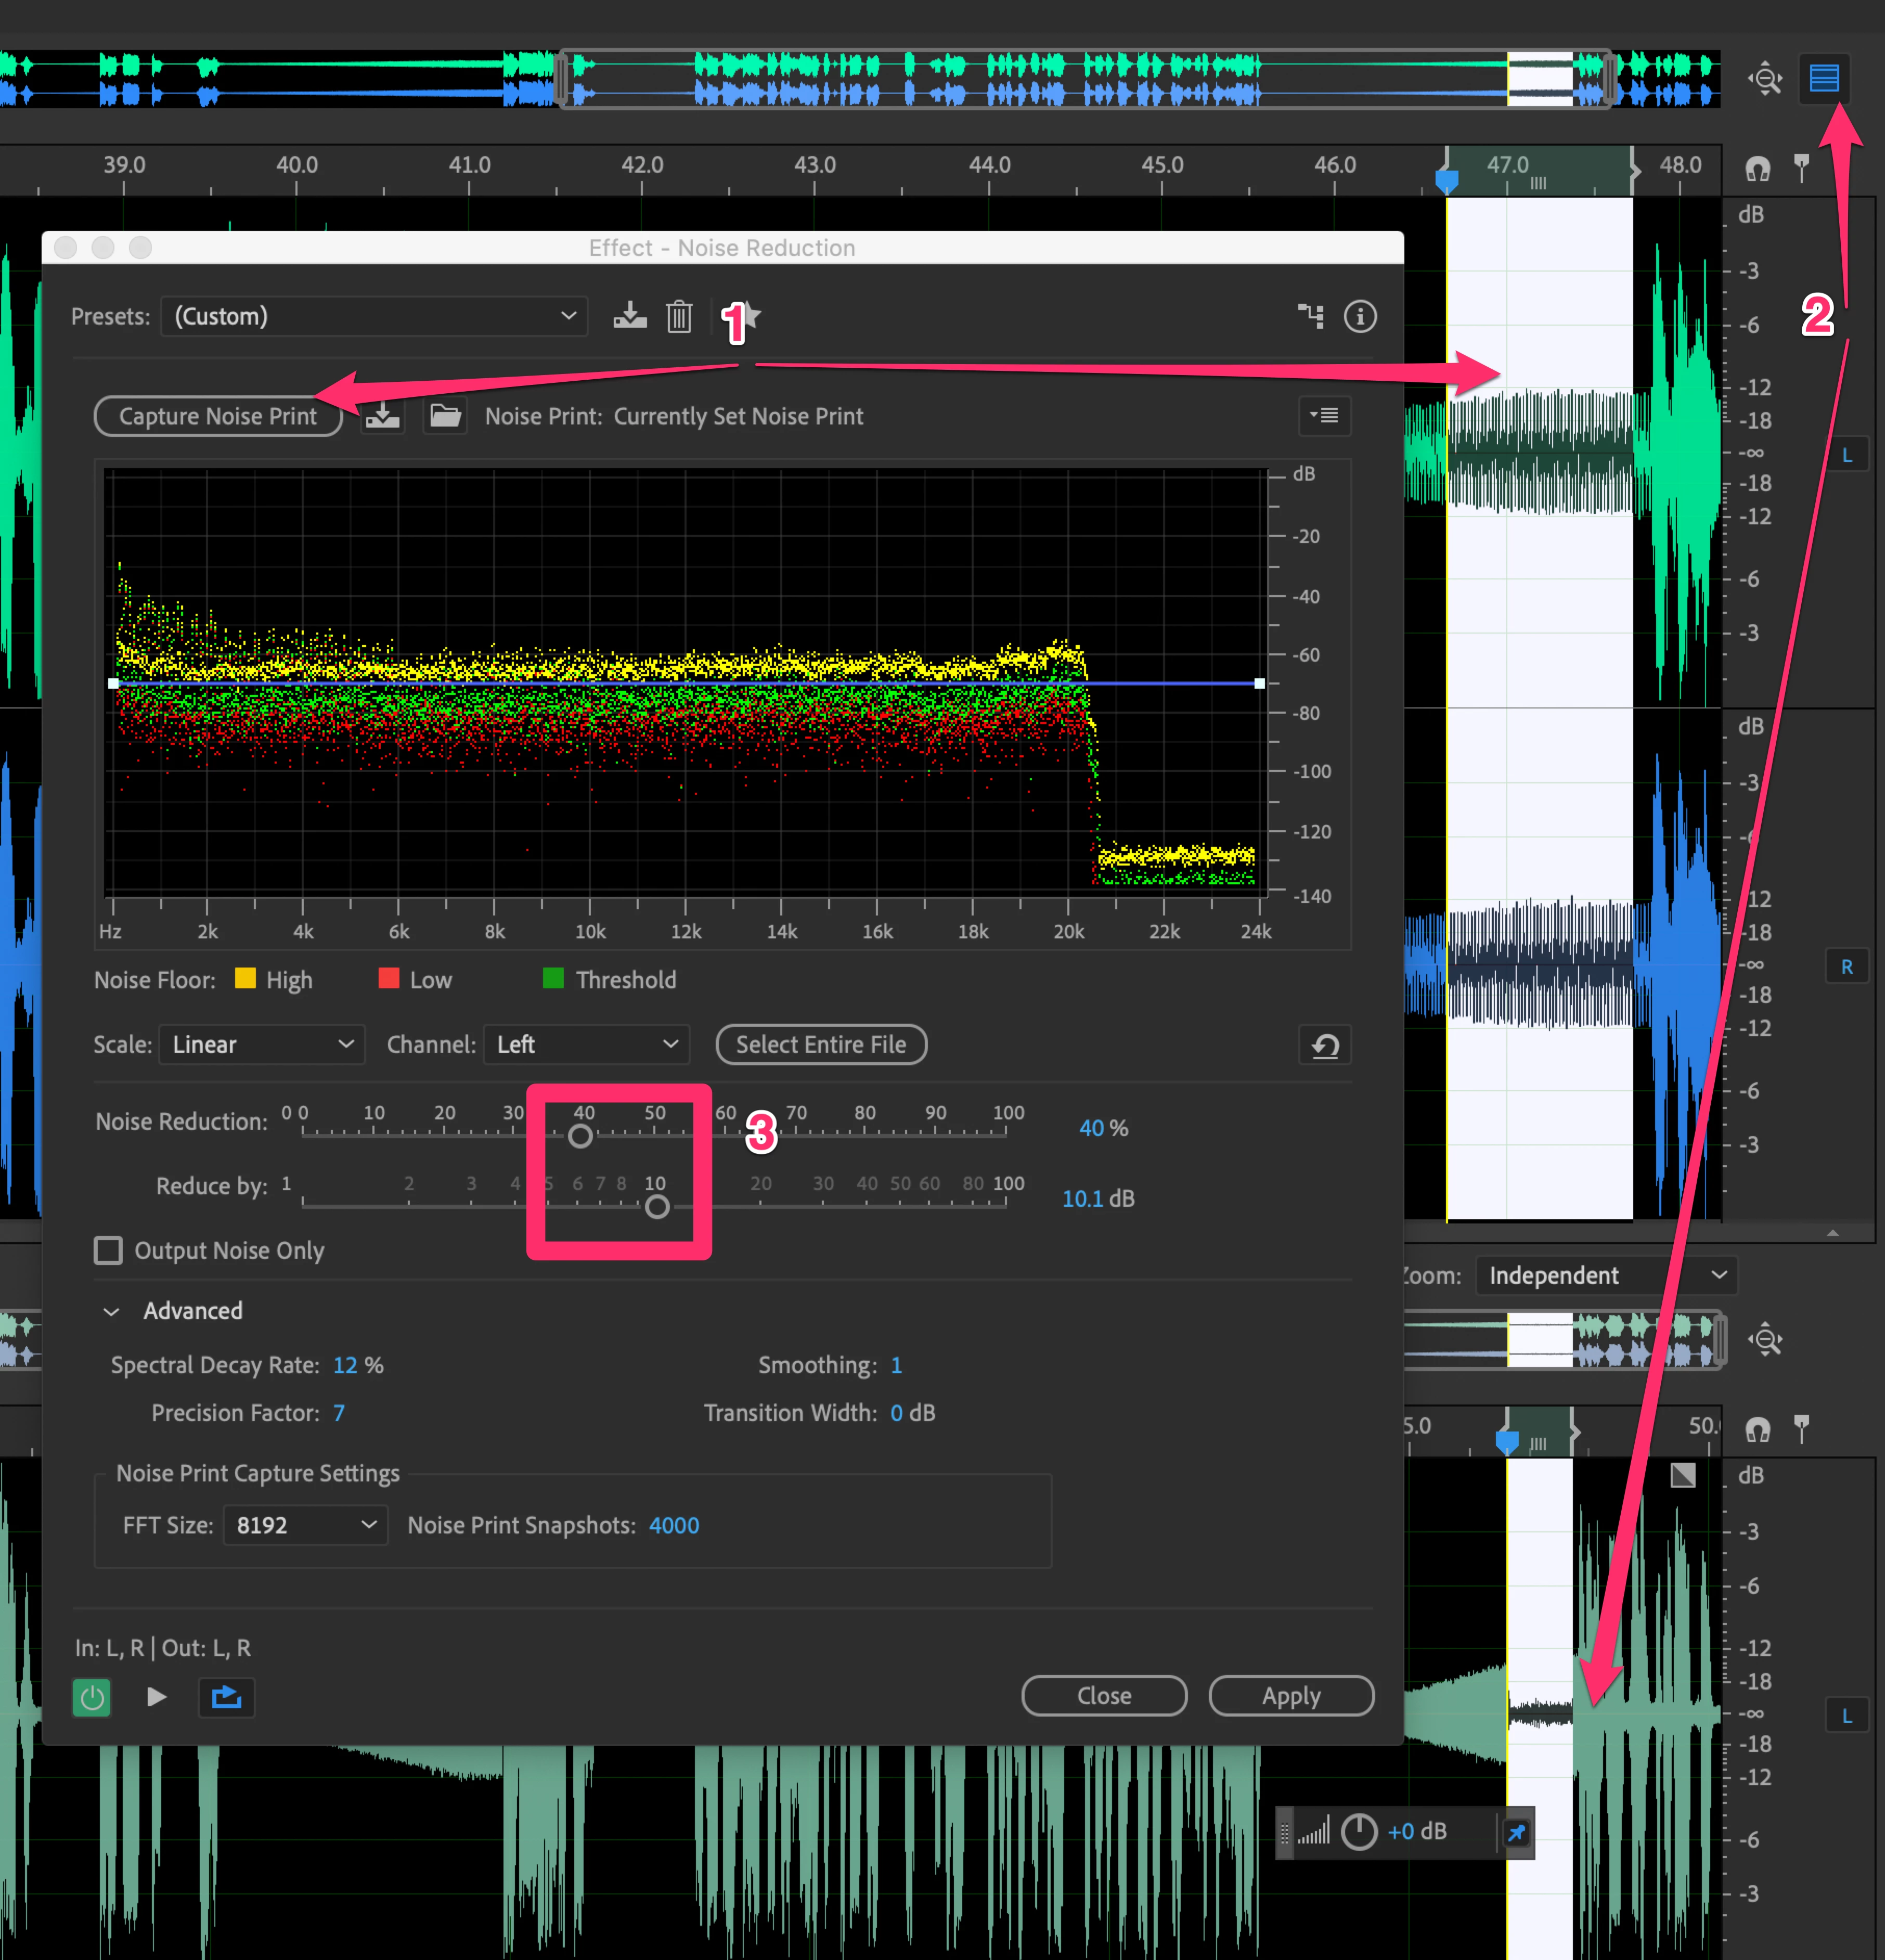Open channel map editor icon
Screen dimensions: 1886x1960
click(x=1310, y=316)
